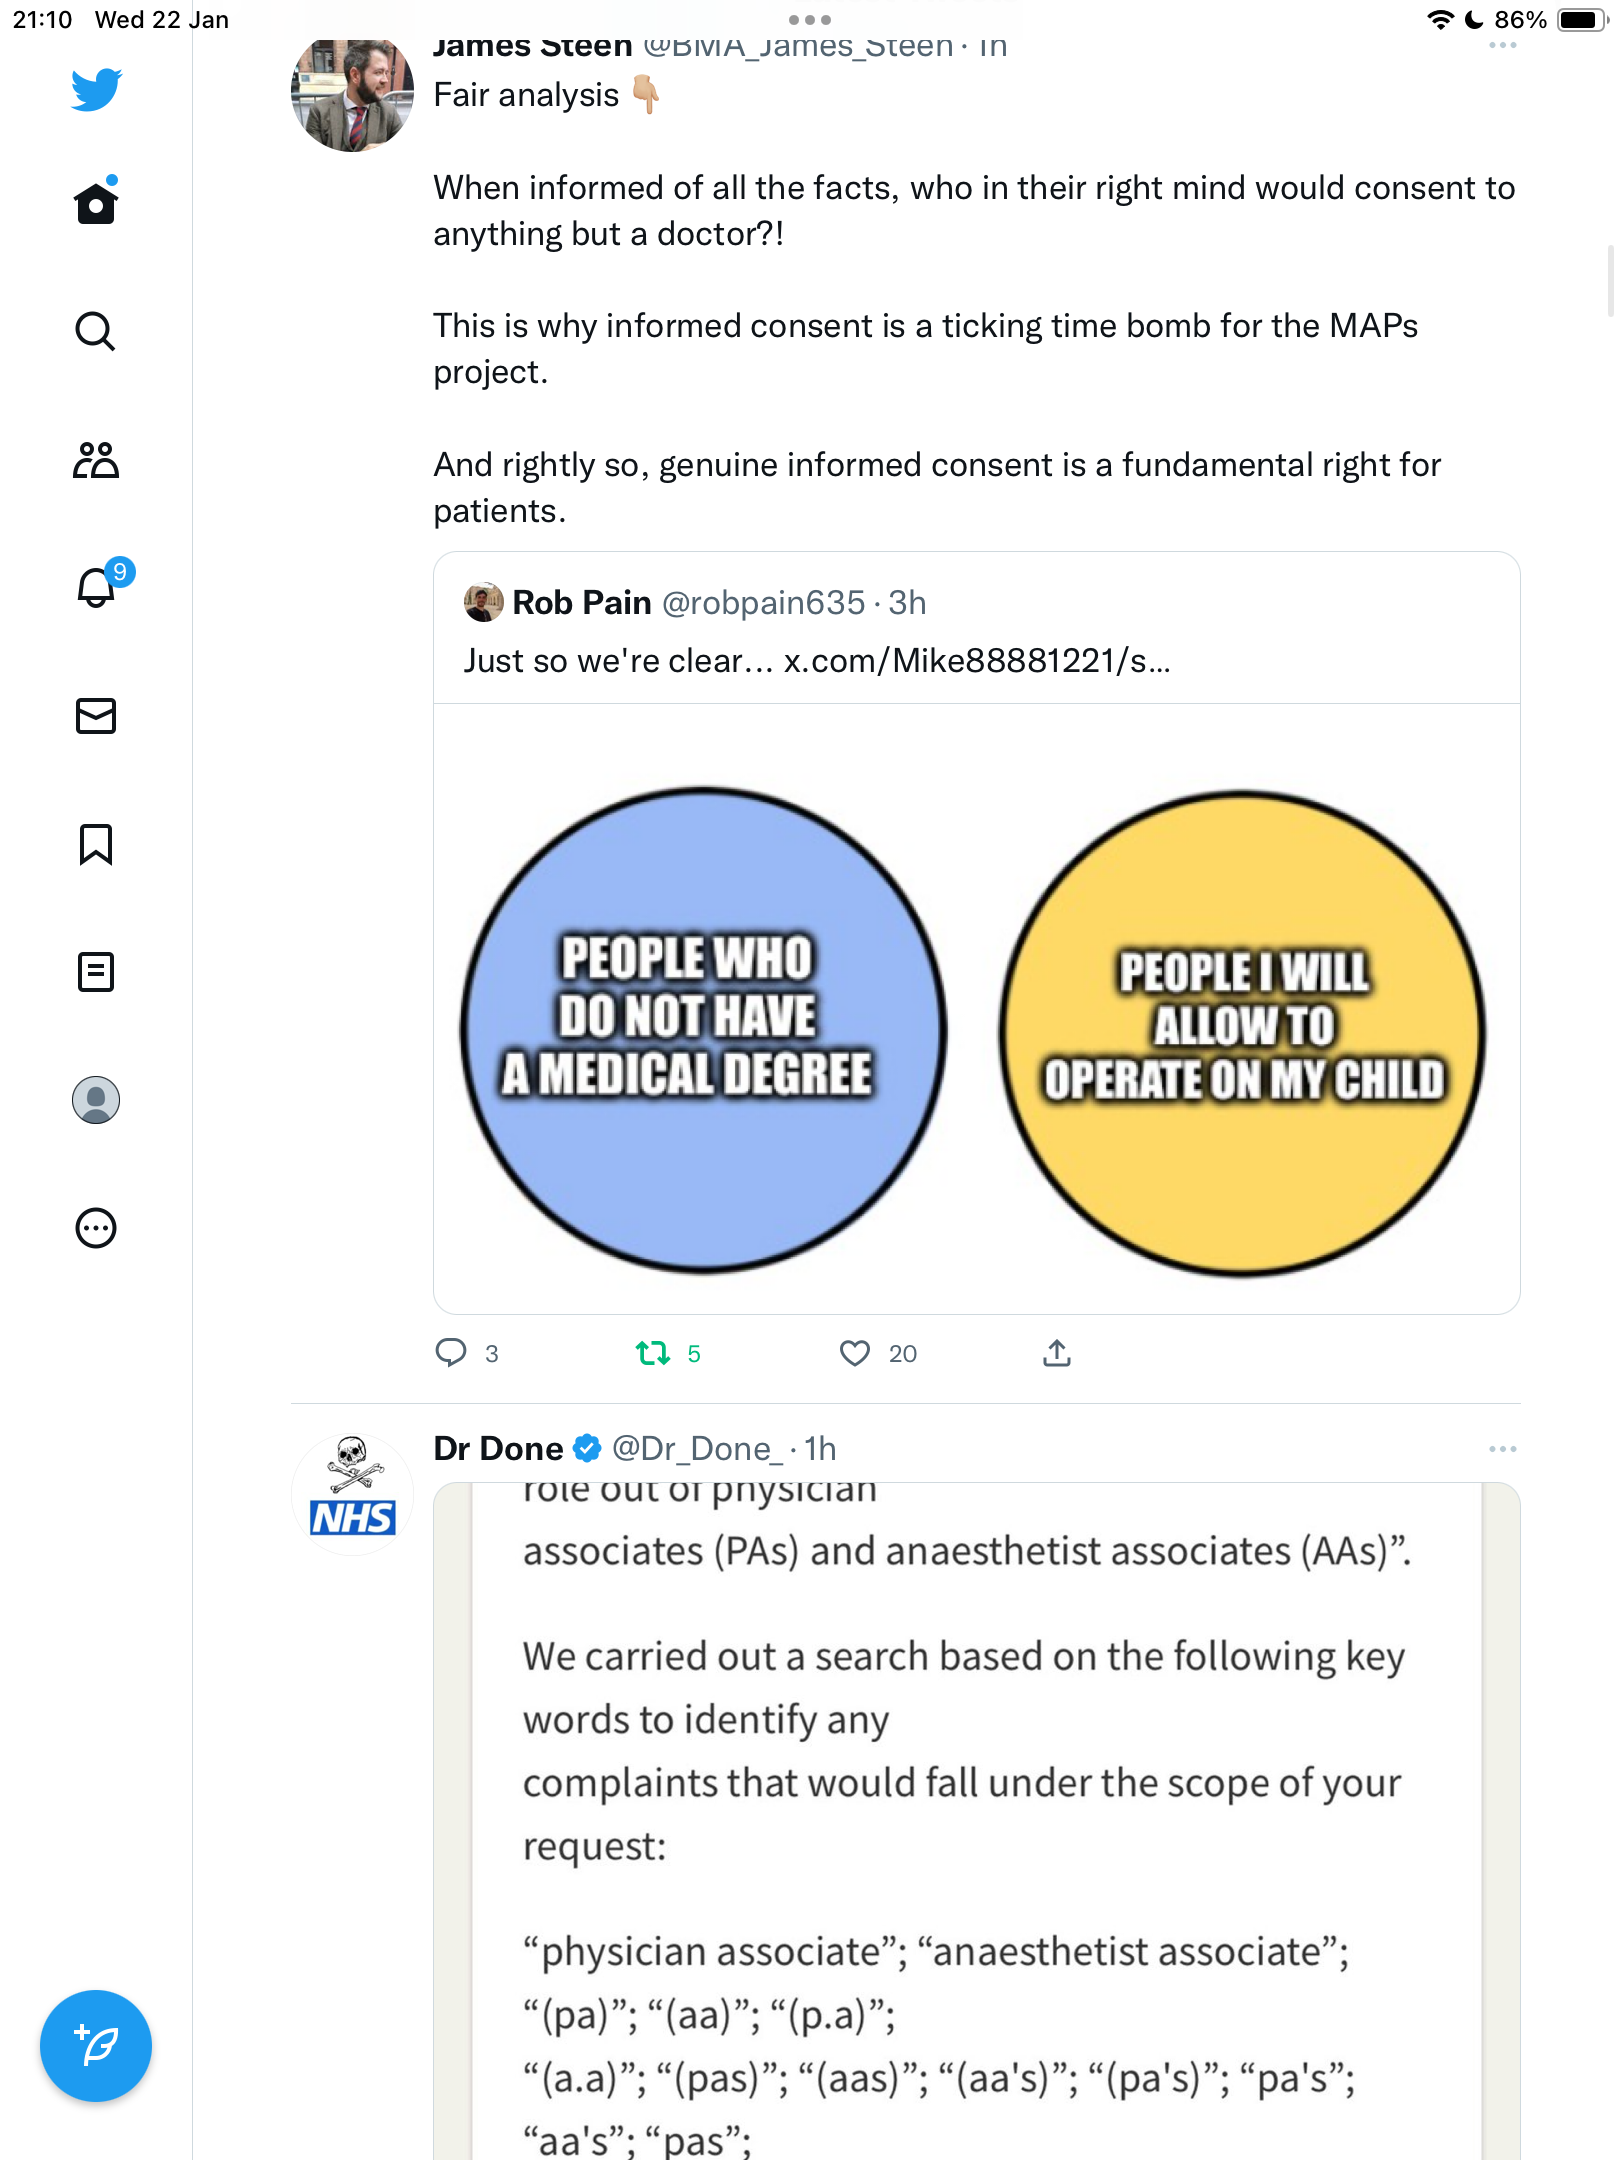Reply to James Steen's tweet
1620x2160 pixels.
tap(451, 1353)
